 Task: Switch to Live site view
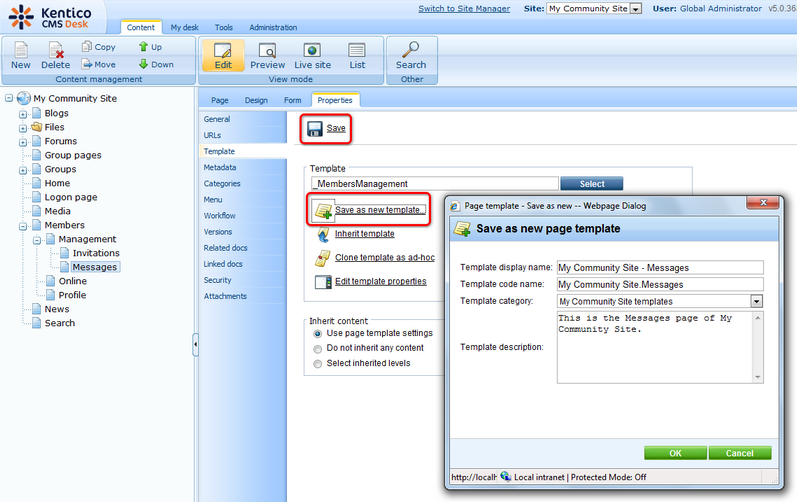[312, 50]
